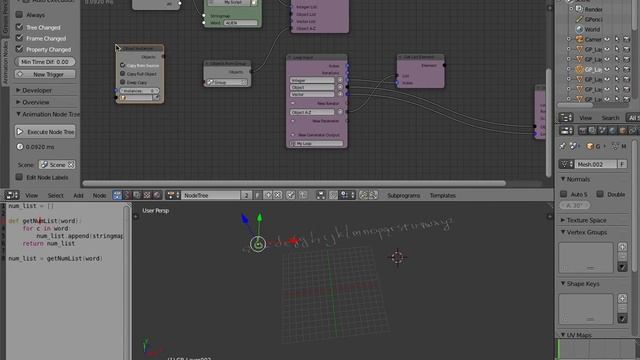This screenshot has height=360, width=640.
Task: Open the World tab icon in properties
Action: (613, 131)
